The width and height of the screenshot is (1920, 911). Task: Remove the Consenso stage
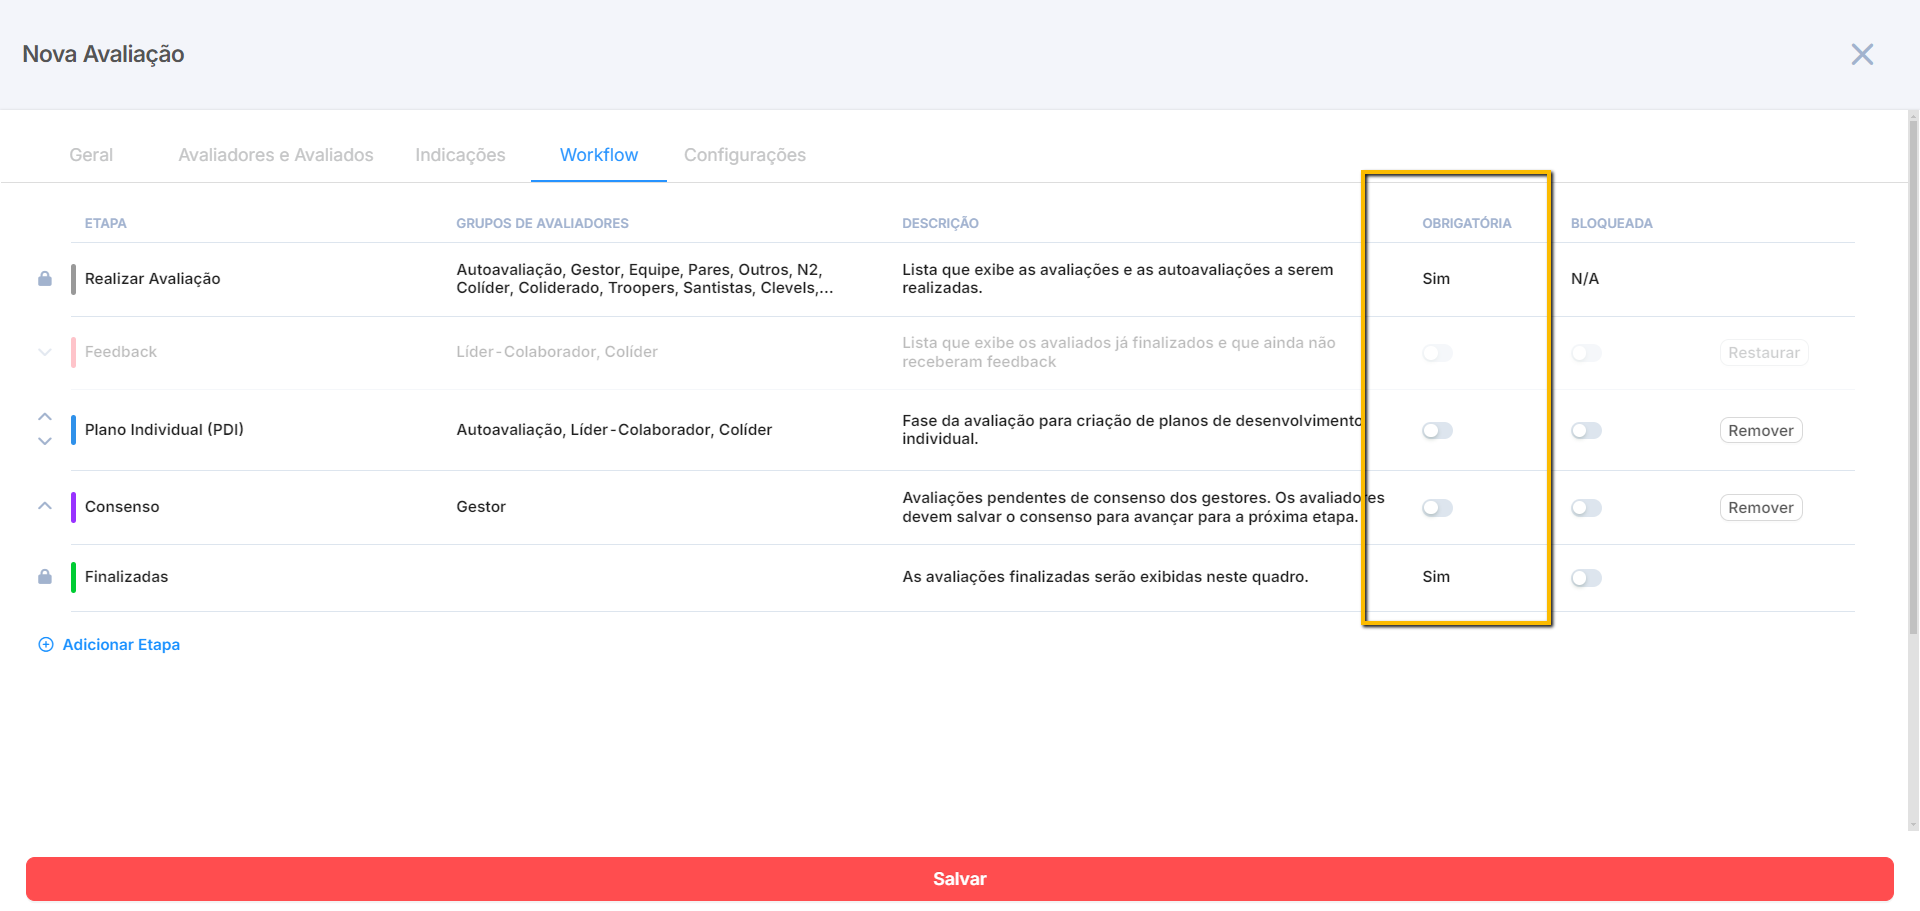coord(1760,508)
